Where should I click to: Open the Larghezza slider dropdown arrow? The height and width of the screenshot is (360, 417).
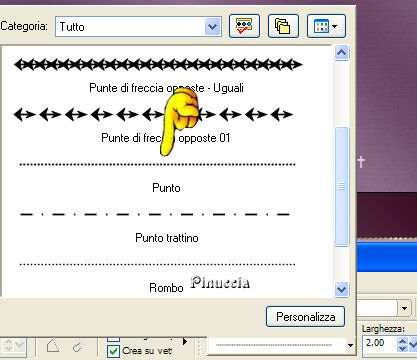click(x=413, y=344)
